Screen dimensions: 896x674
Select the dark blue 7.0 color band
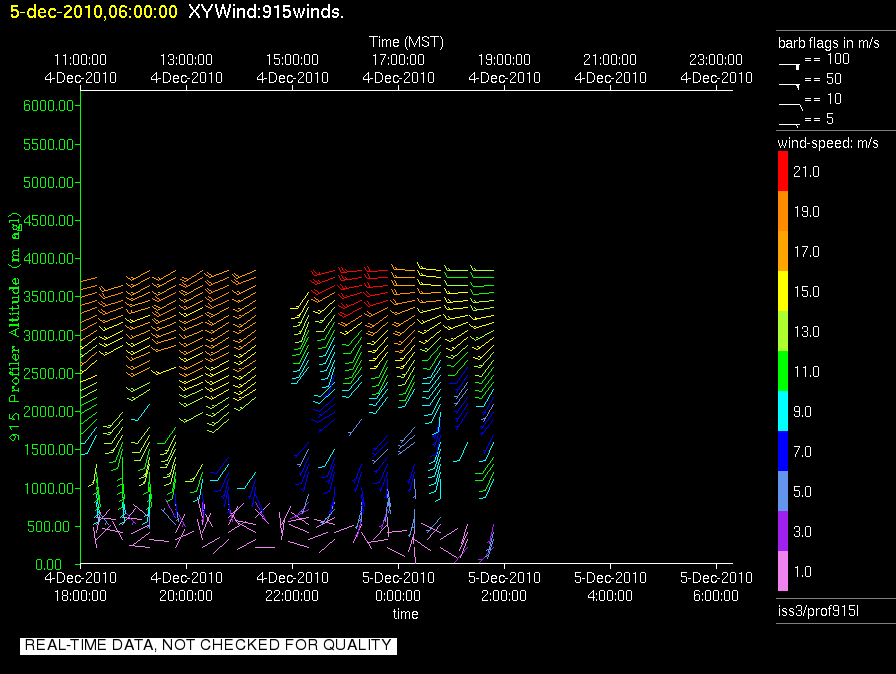click(783, 451)
